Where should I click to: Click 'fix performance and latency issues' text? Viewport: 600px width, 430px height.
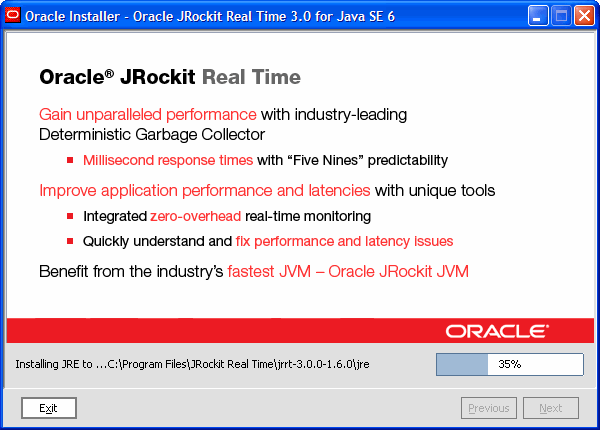(x=344, y=242)
